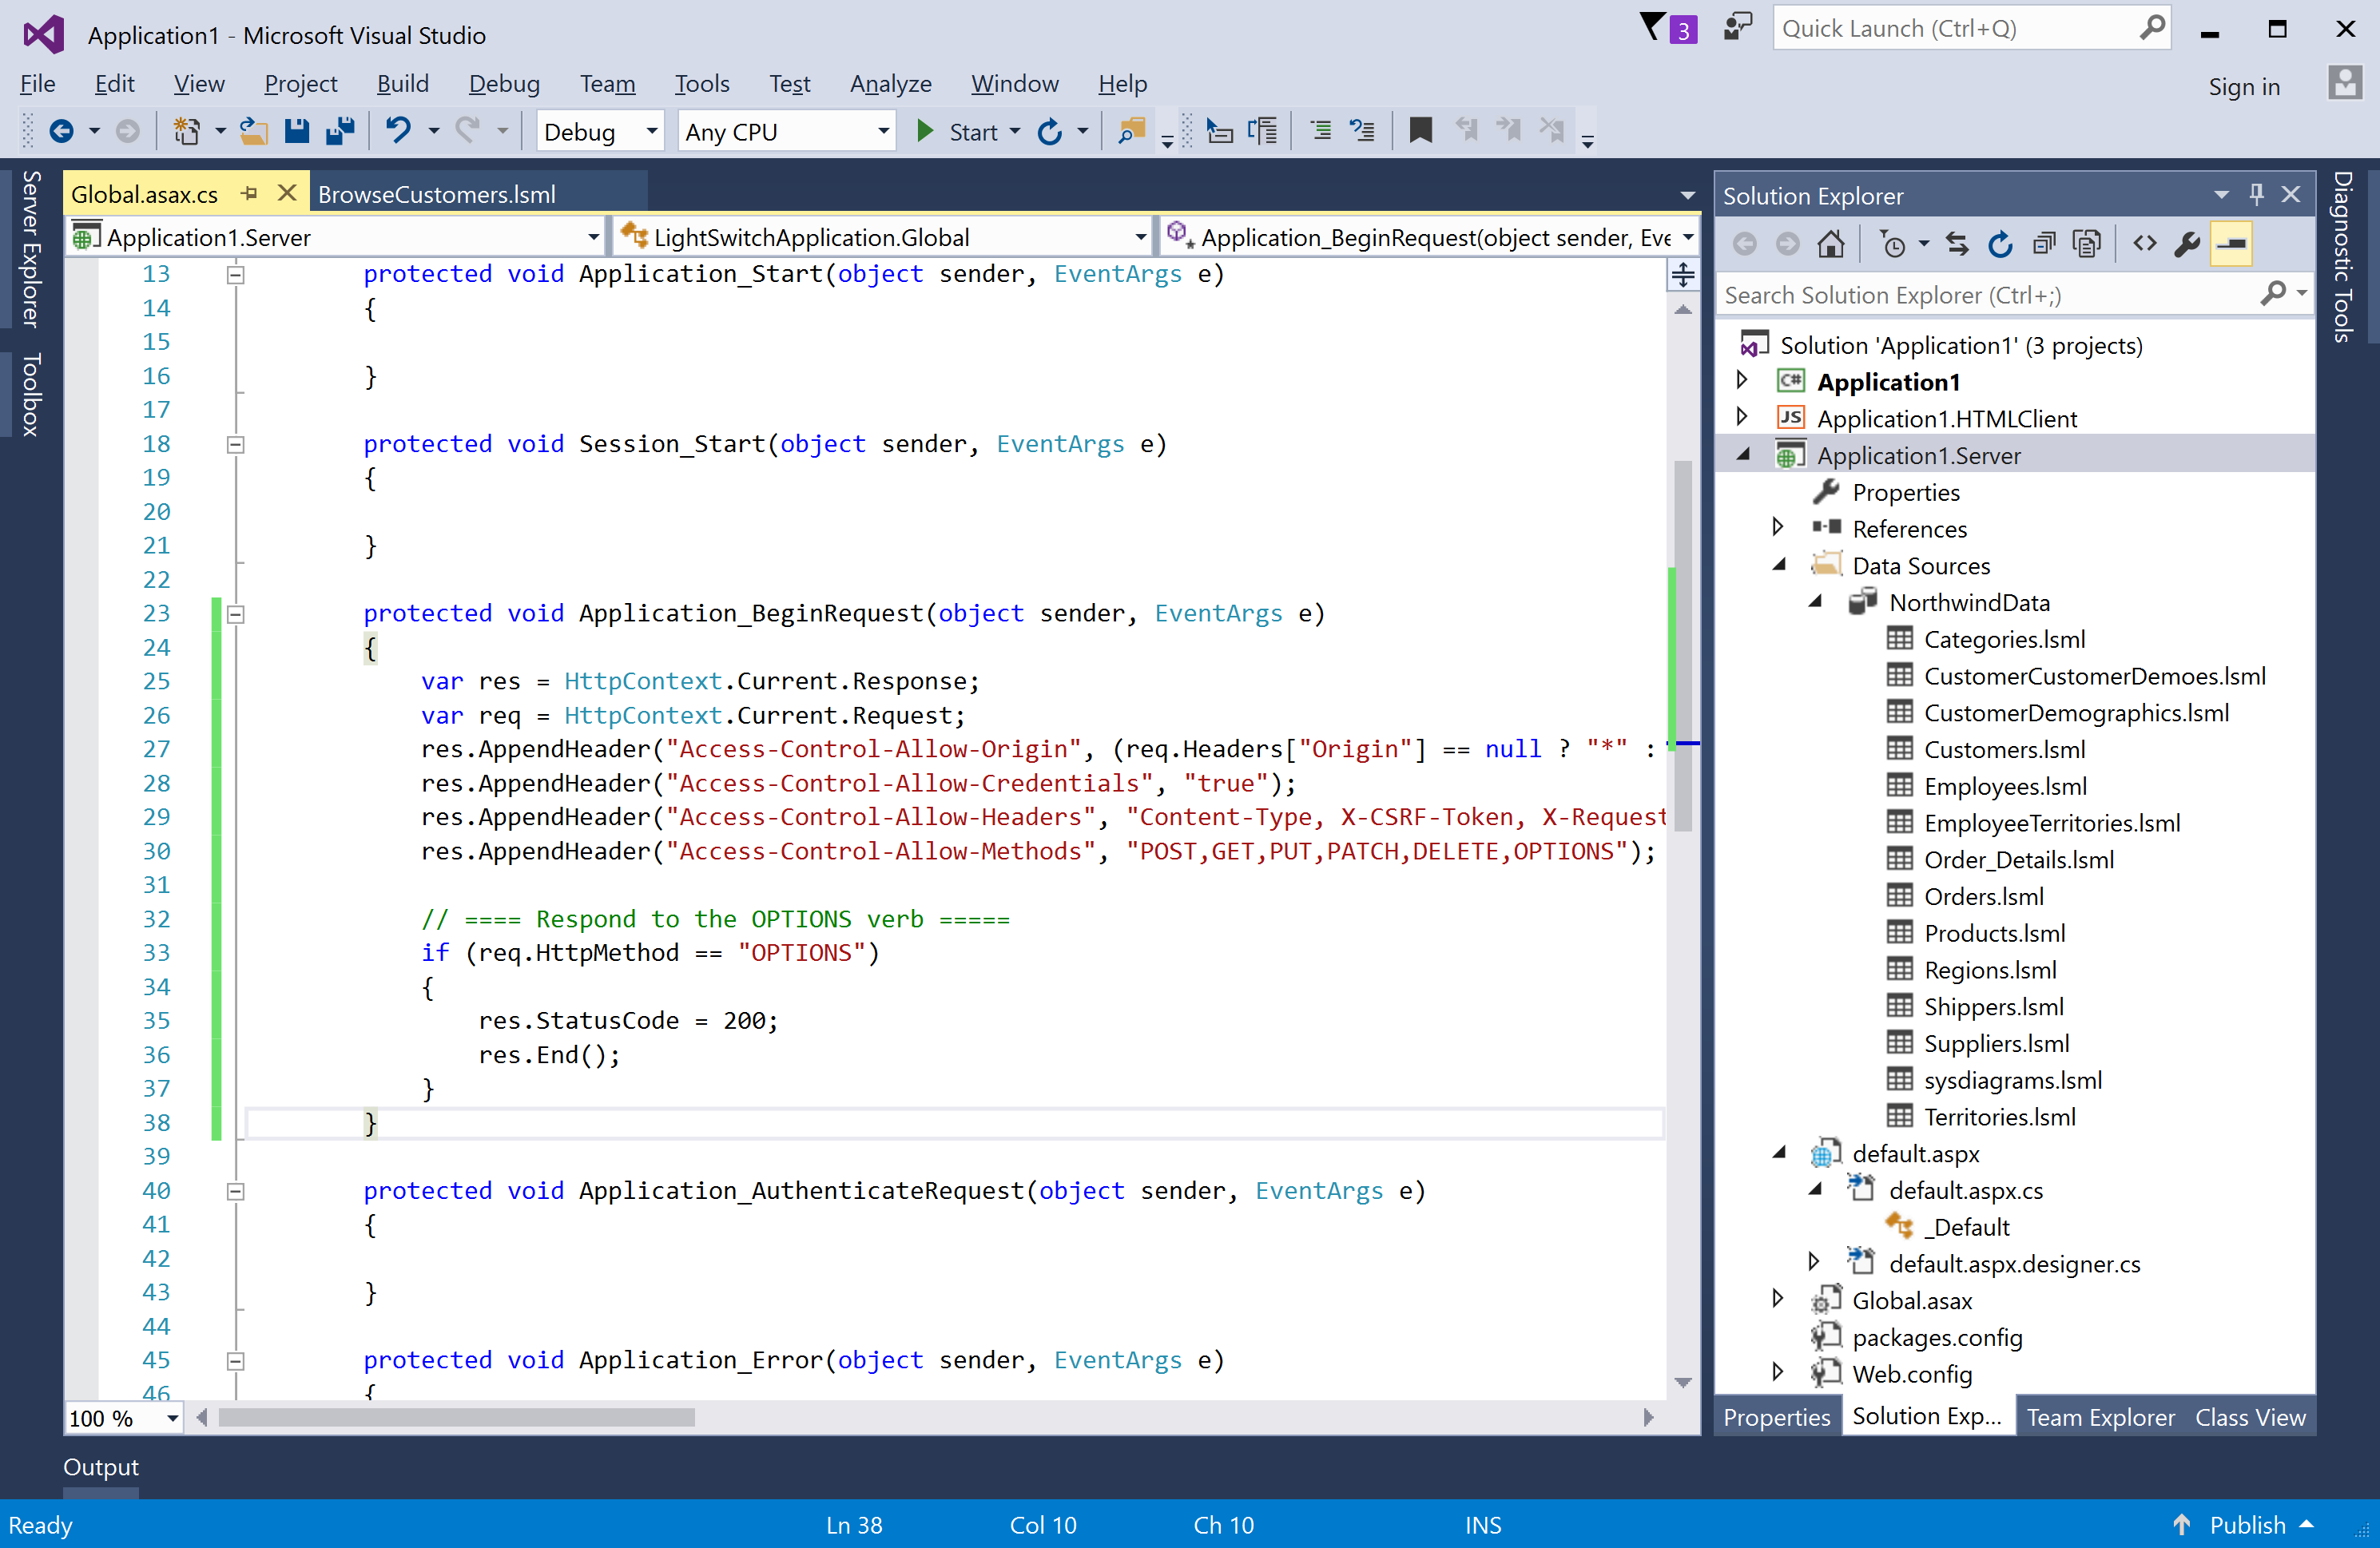Collapse the Session_Start method outline
The height and width of the screenshot is (1548, 2380).
(x=236, y=445)
